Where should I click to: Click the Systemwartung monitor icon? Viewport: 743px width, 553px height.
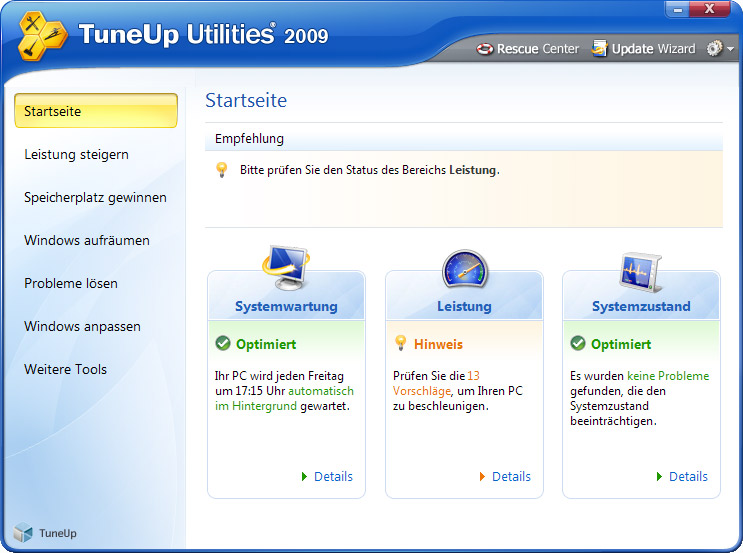[x=286, y=267]
